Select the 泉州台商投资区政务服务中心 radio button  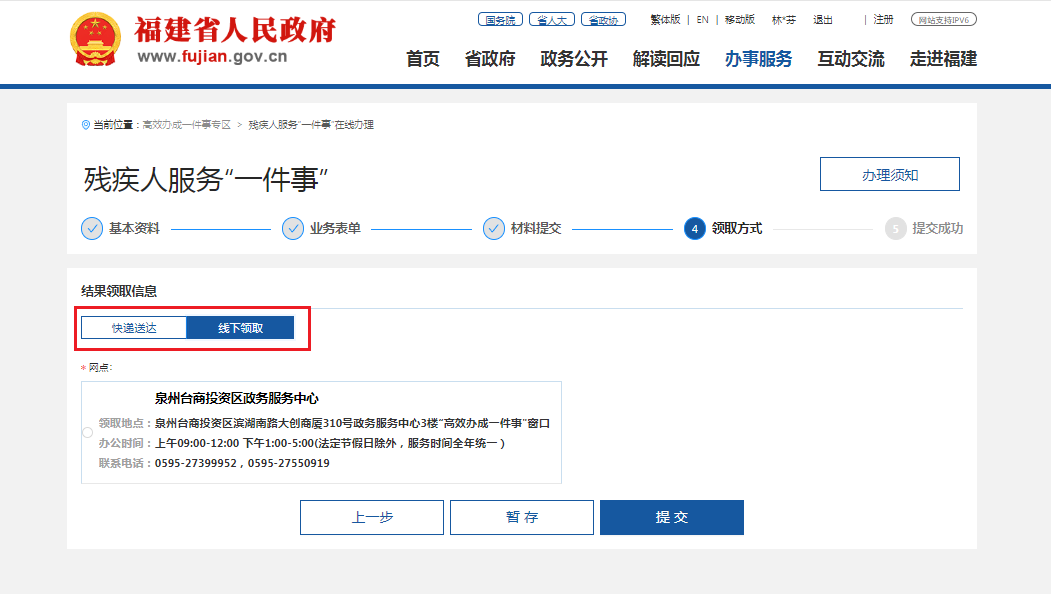88,433
